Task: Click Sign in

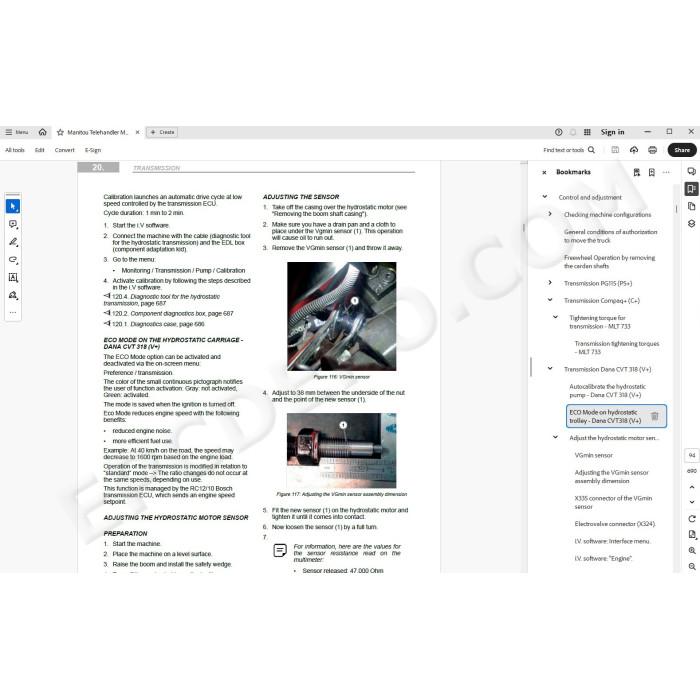Action: point(612,132)
